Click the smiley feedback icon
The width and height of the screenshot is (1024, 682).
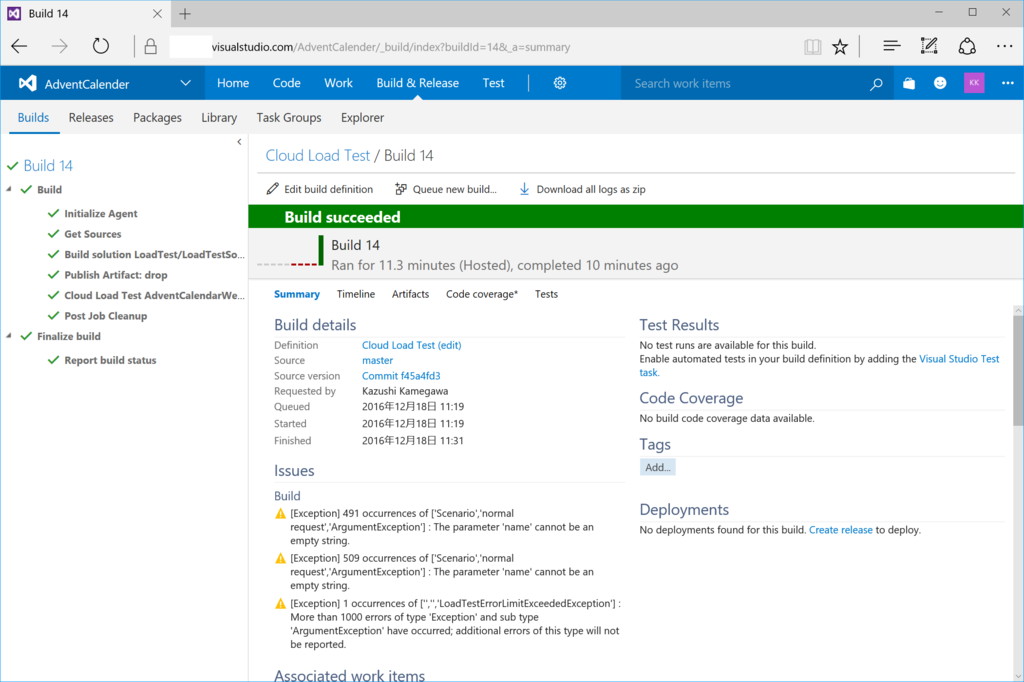(940, 83)
